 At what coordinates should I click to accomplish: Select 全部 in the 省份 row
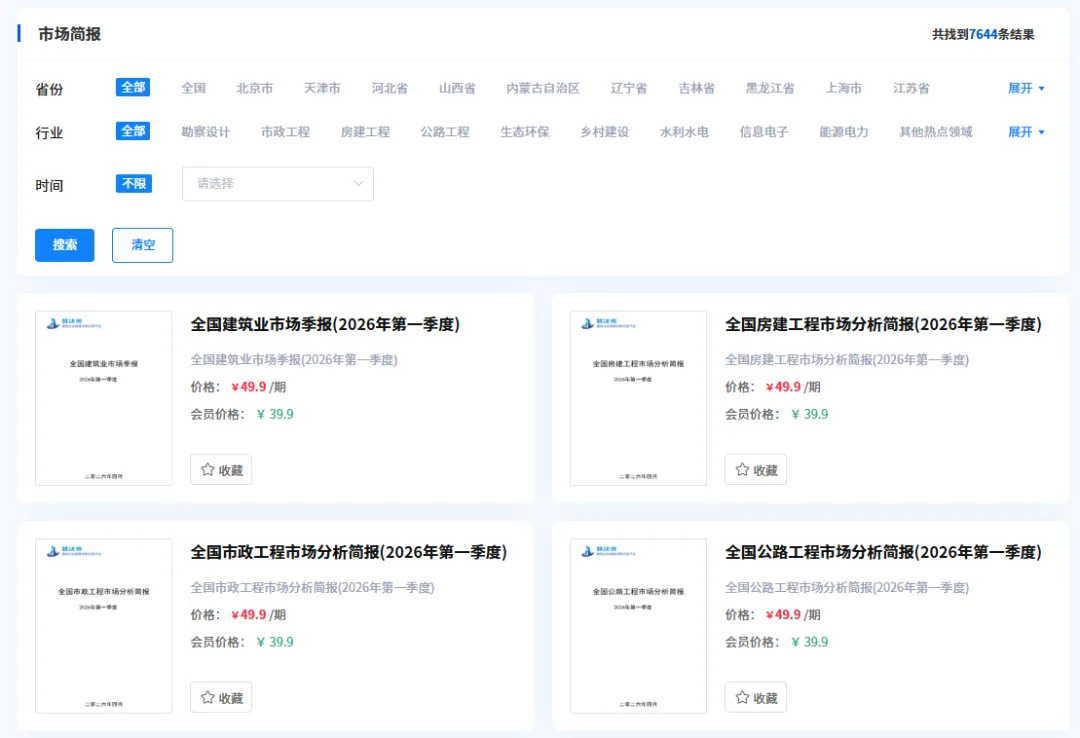(133, 88)
